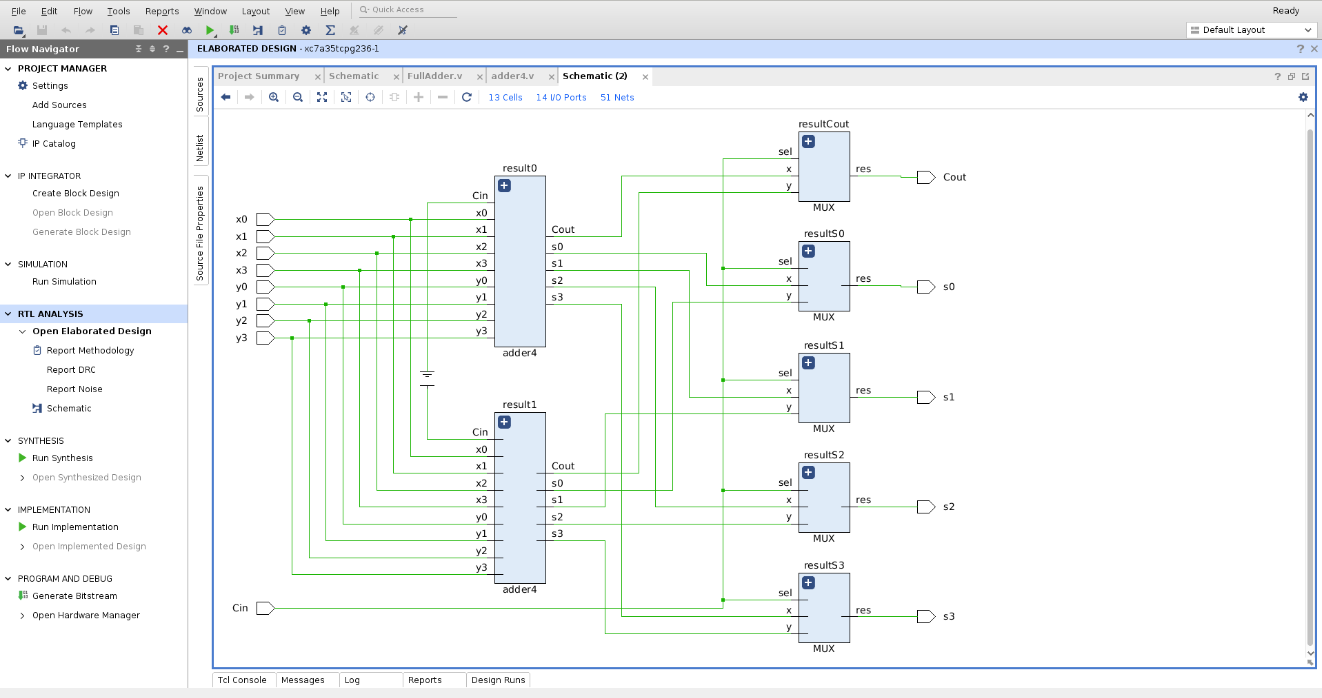The height and width of the screenshot is (698, 1322).
Task: Fit the schematic to the window
Action: tap(322, 97)
